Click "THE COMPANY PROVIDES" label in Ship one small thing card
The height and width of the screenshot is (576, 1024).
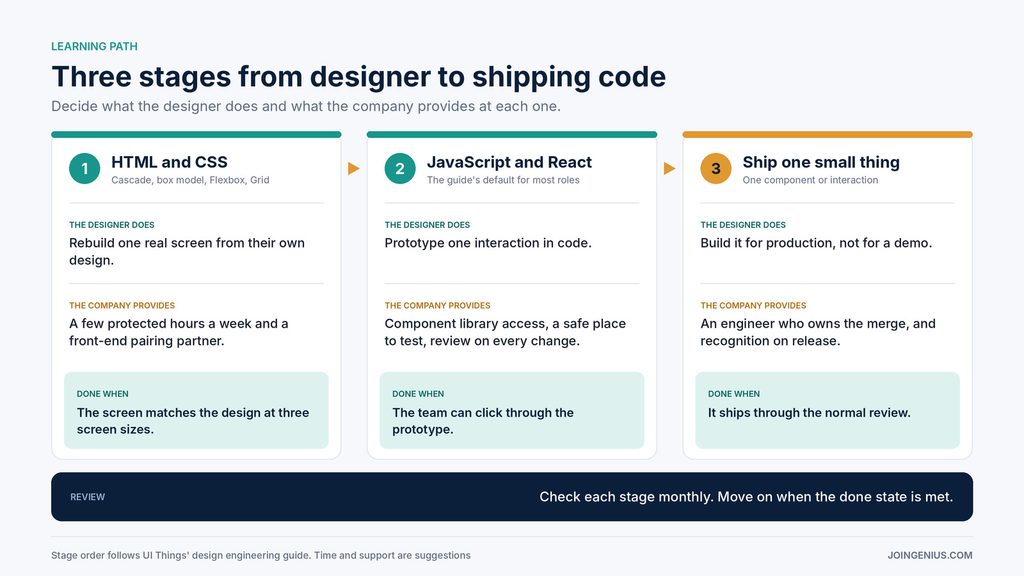point(754,306)
